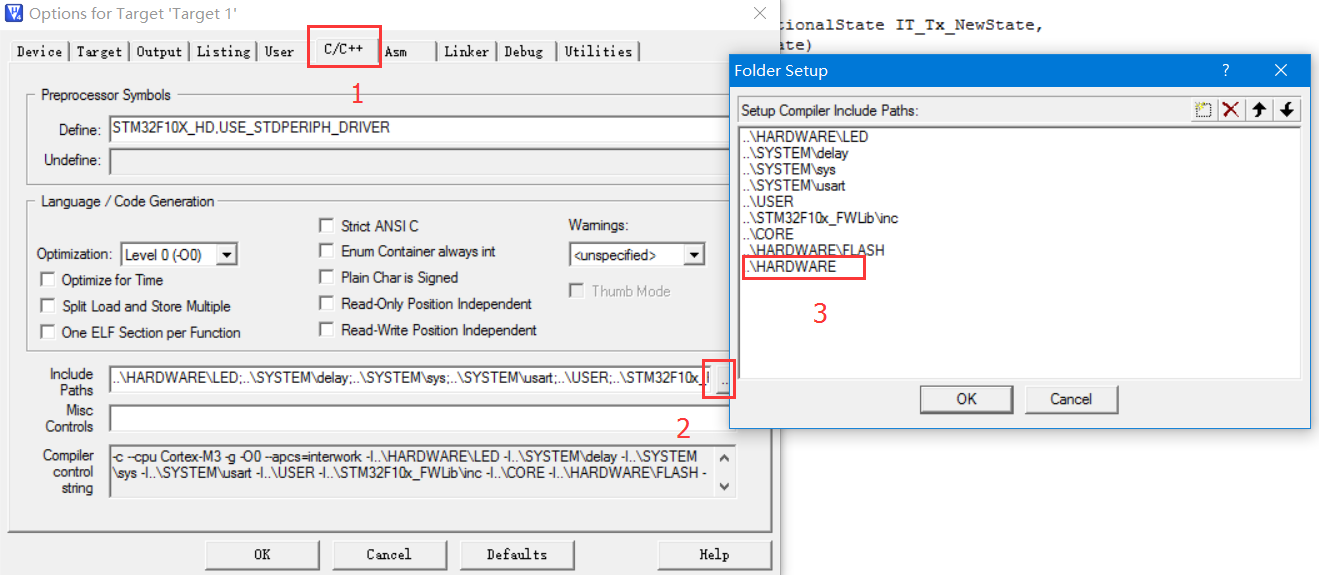The height and width of the screenshot is (575, 1319).
Task: Open the Output tab
Action: click(x=159, y=51)
